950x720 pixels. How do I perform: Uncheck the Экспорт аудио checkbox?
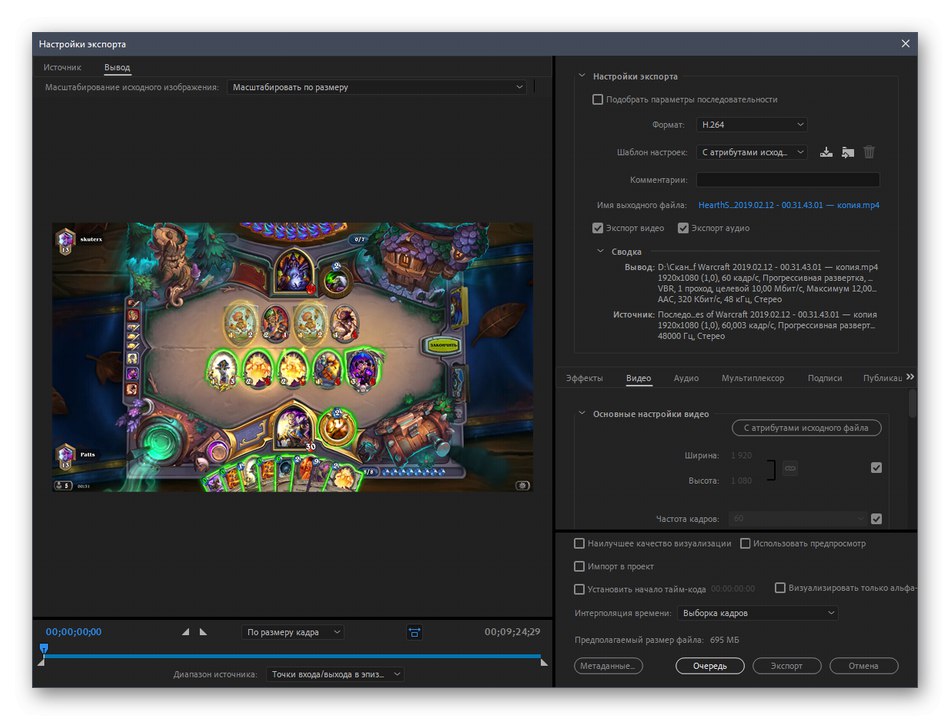683,228
